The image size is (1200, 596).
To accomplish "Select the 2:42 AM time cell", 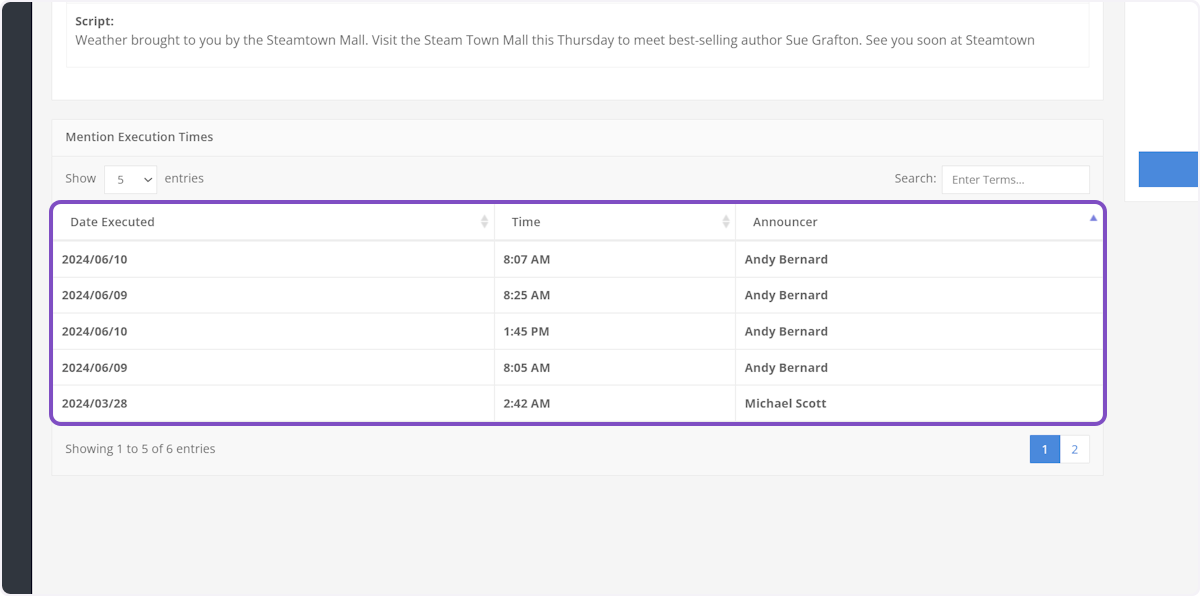I will 526,404.
